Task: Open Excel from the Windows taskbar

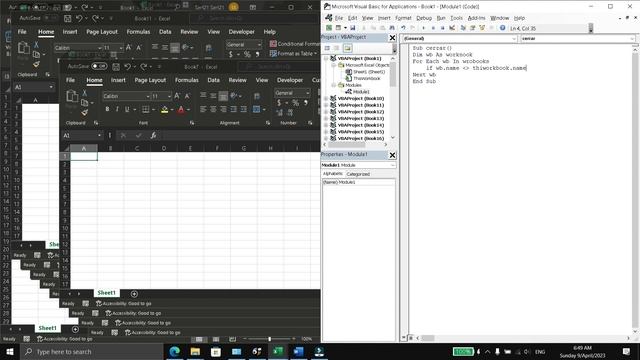Action: point(278,351)
